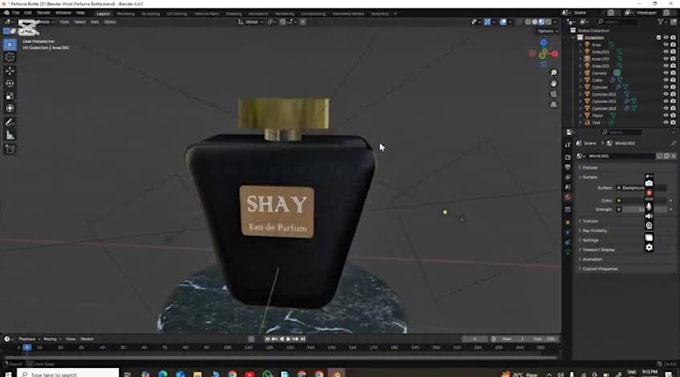Switch to the Modeling workspace tab
The width and height of the screenshot is (680, 377).
[x=125, y=14]
